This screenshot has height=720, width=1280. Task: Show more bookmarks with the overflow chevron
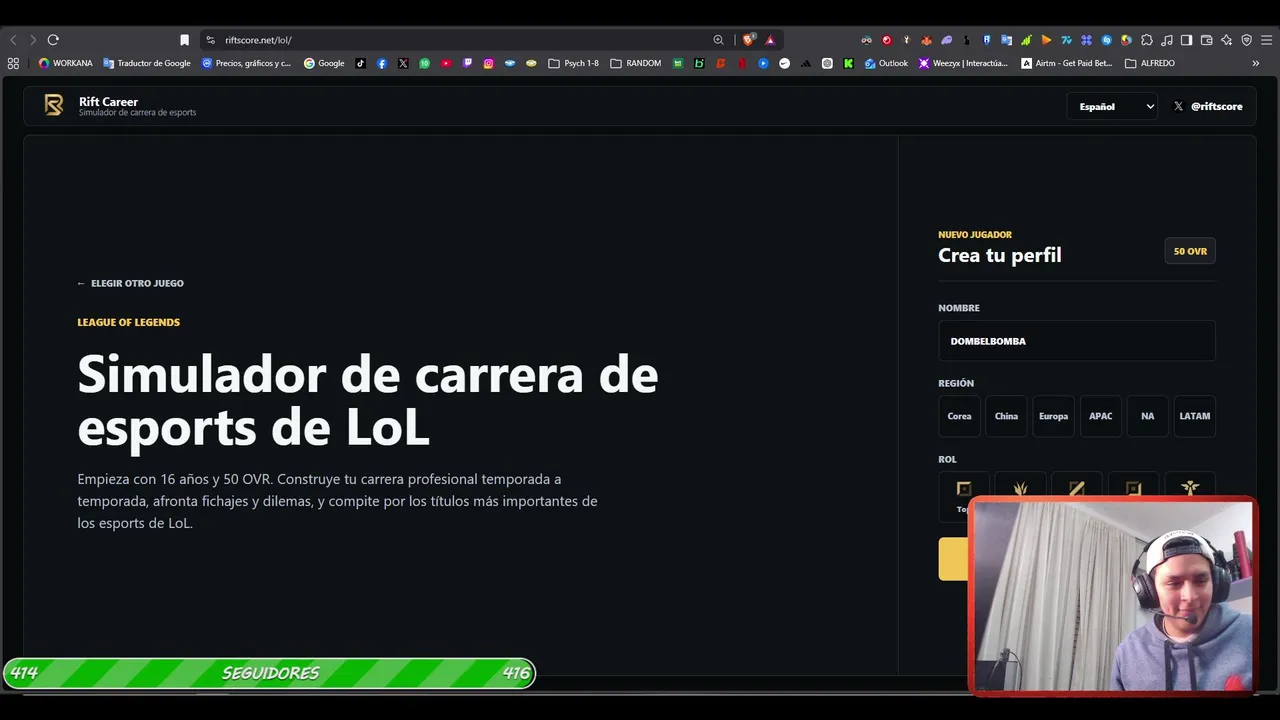1256,63
